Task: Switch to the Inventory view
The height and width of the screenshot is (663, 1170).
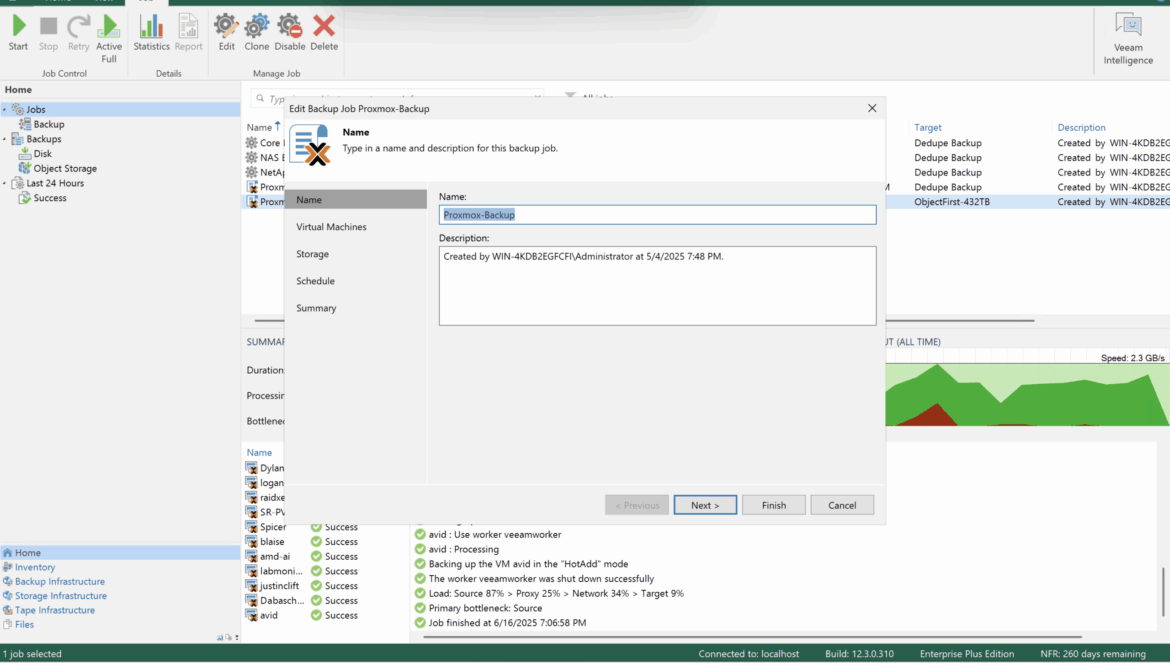Action: coord(34,568)
